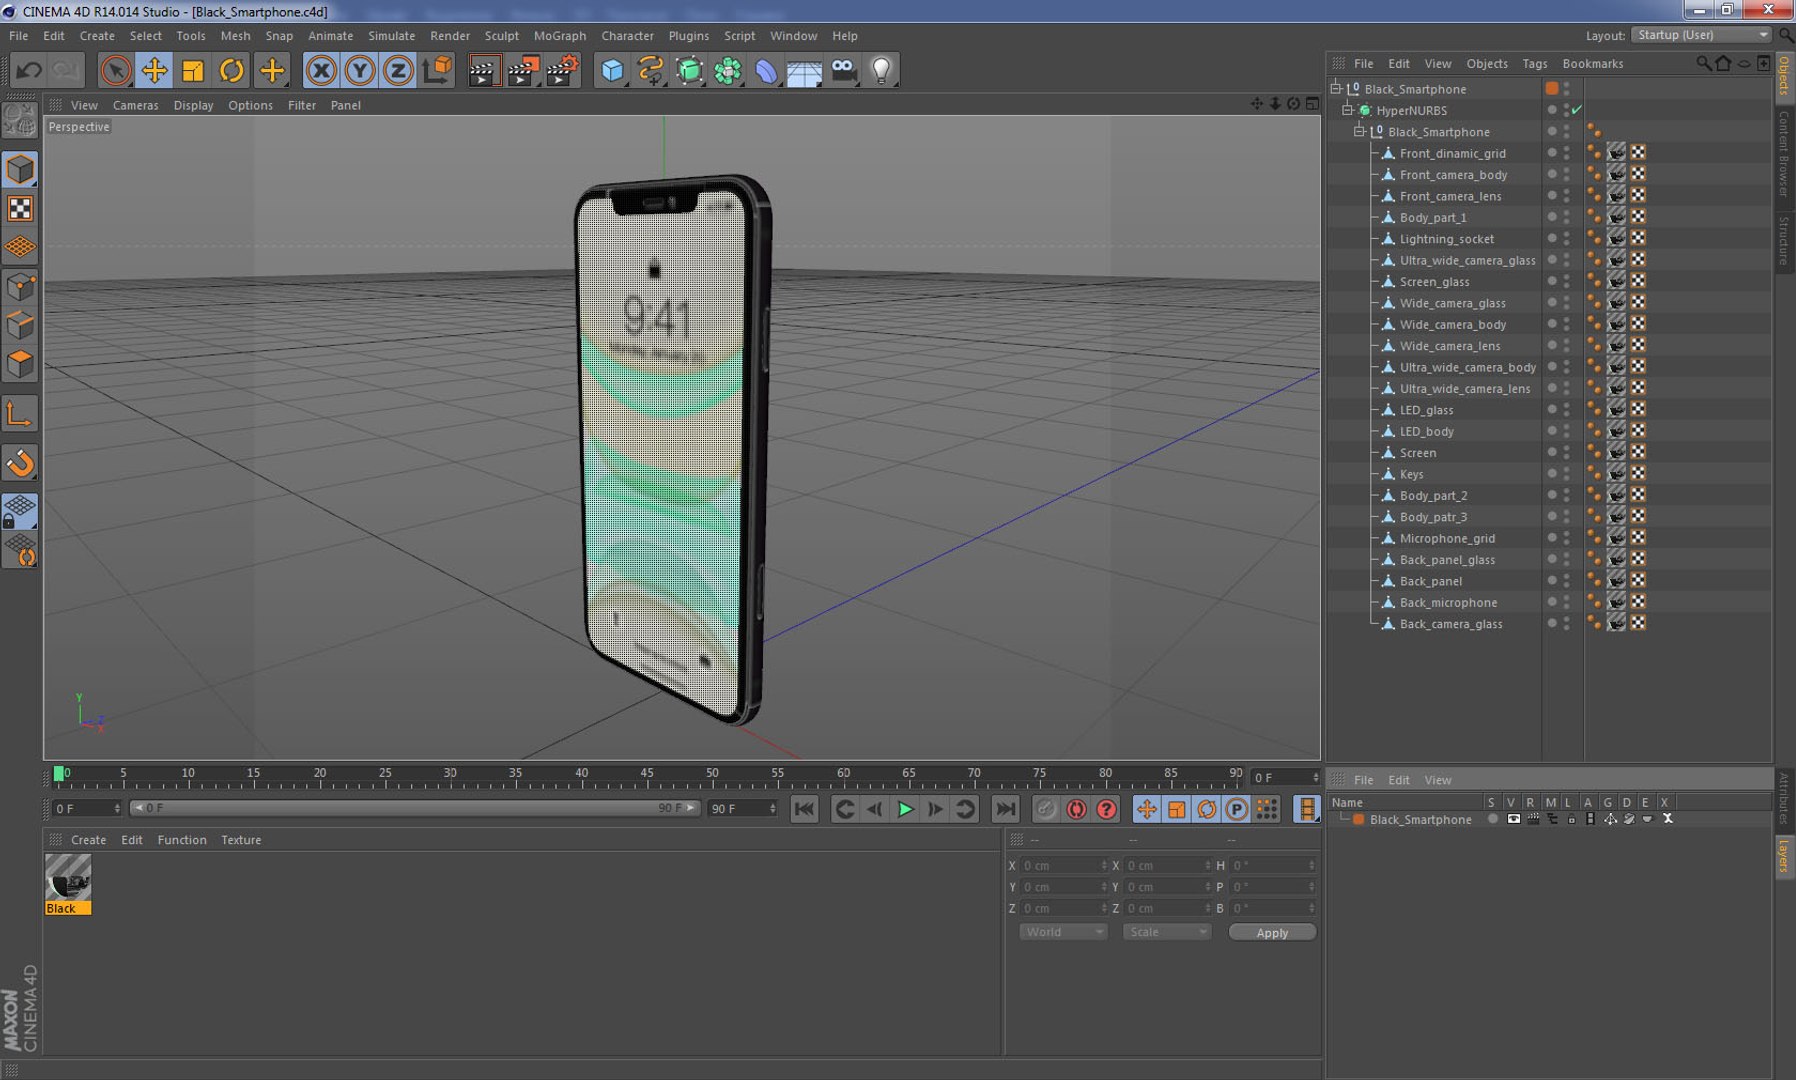Open the Cameras viewport menu
Screen dimensions: 1796x1080
[135, 105]
